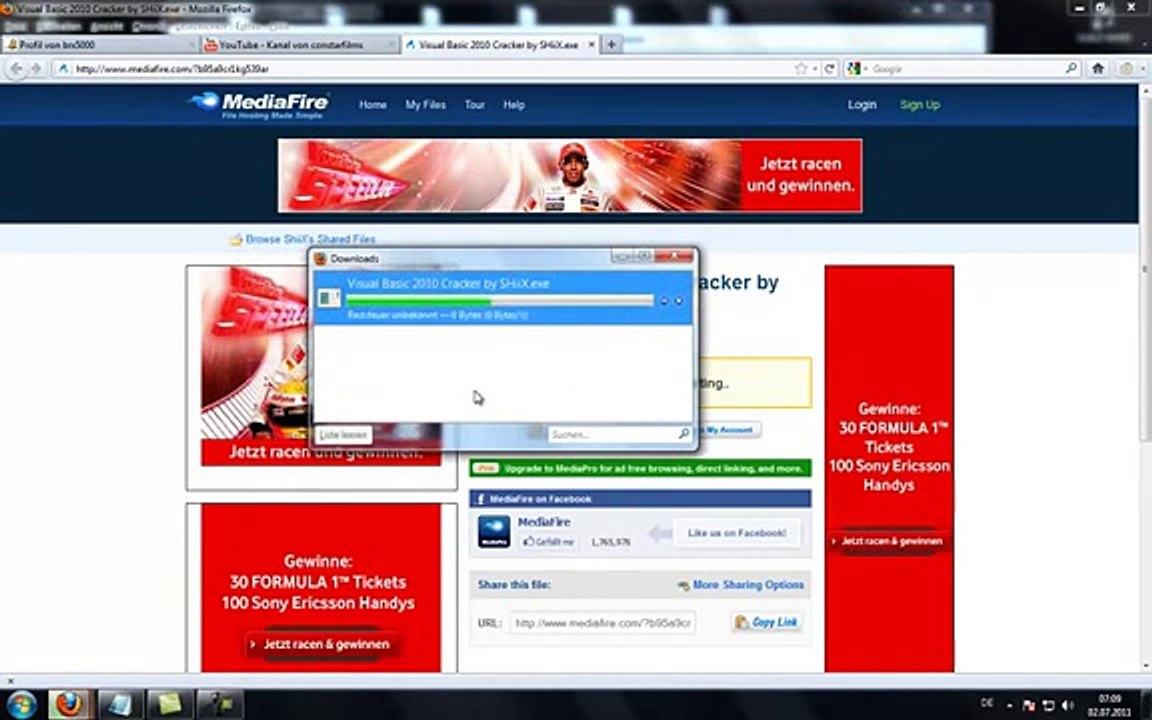This screenshot has width=1152, height=720.
Task: Click the Copy Link button
Action: tap(767, 622)
